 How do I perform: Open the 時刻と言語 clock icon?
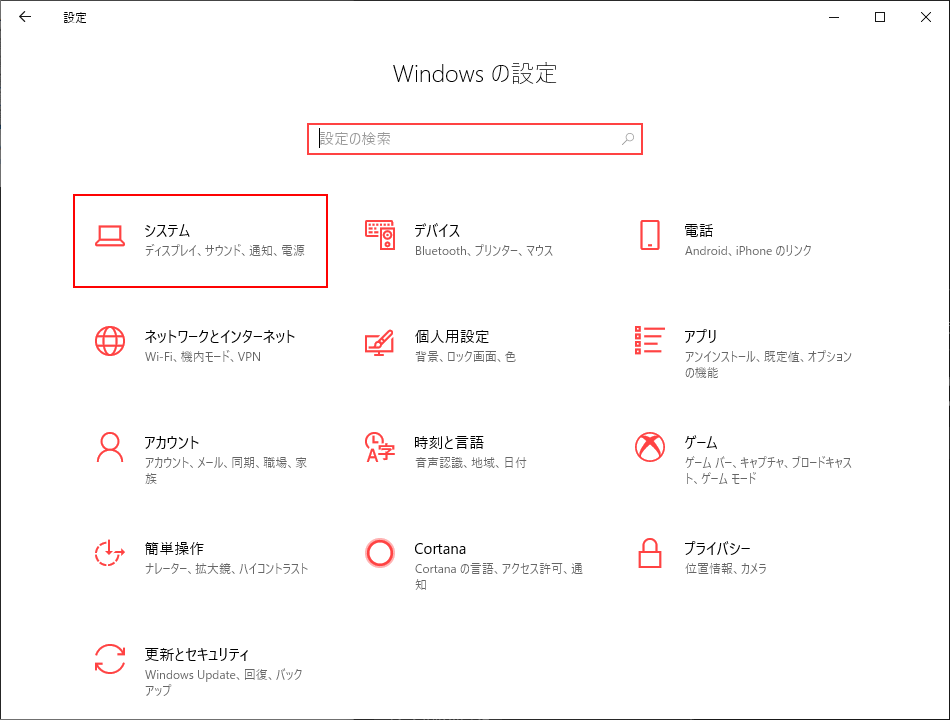coord(380,447)
